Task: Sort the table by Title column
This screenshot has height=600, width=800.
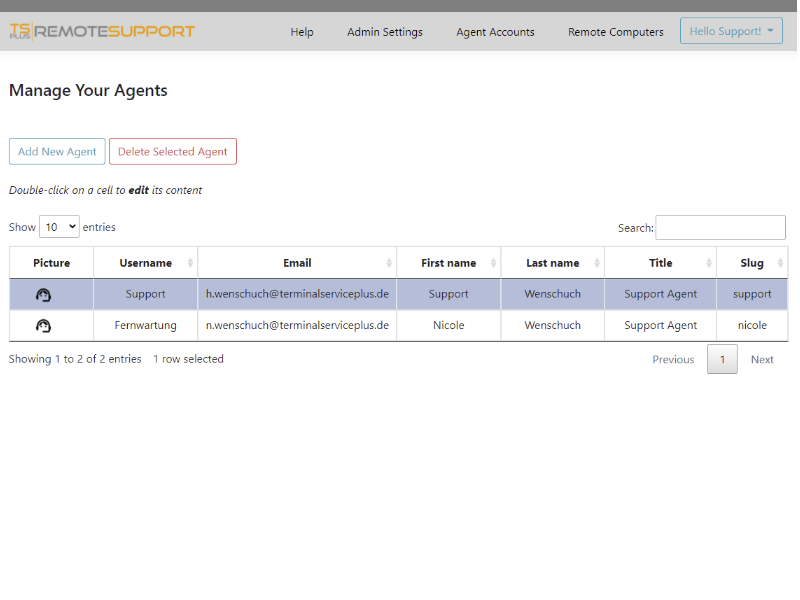Action: click(x=660, y=263)
